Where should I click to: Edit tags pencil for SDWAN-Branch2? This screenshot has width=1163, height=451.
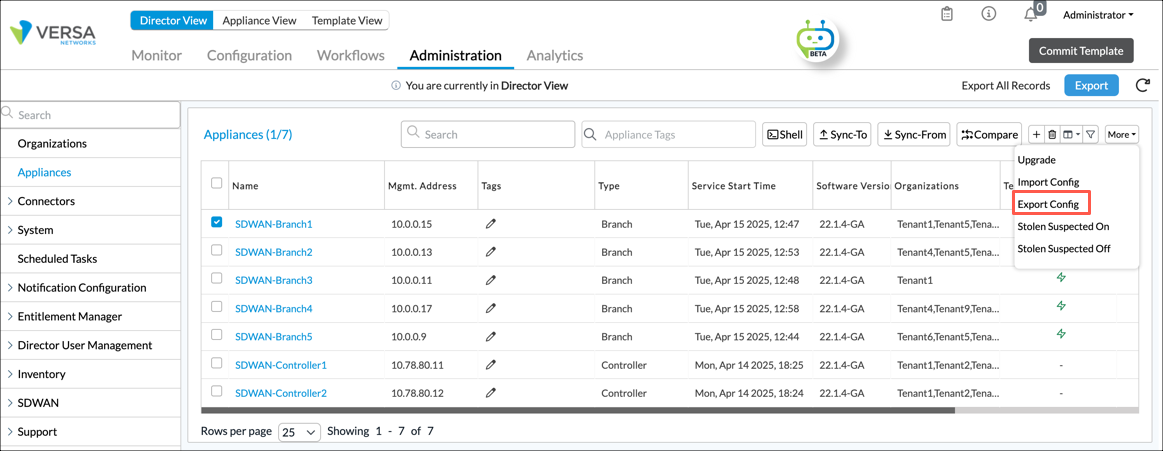click(x=490, y=252)
